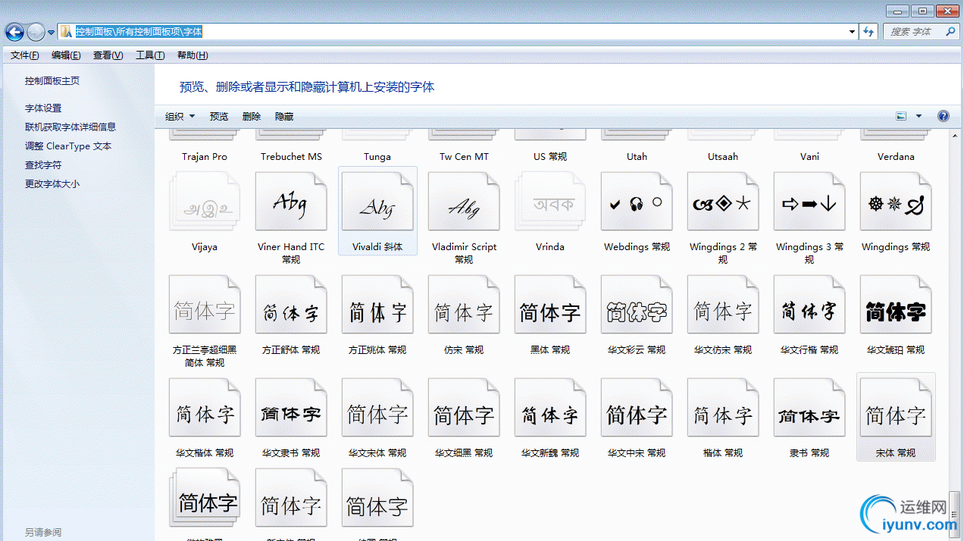Image resolution: width=963 pixels, height=541 pixels.
Task: Select the 华文中宋 常规 font icon
Action: 637,408
